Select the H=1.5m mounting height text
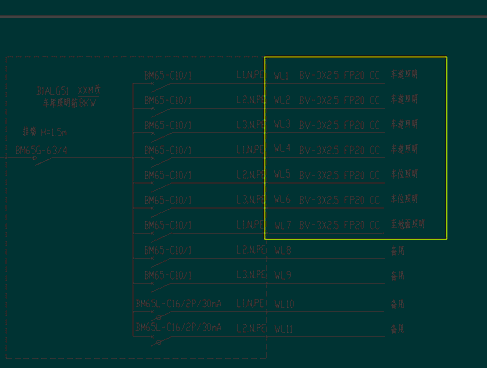 pyautogui.click(x=54, y=133)
